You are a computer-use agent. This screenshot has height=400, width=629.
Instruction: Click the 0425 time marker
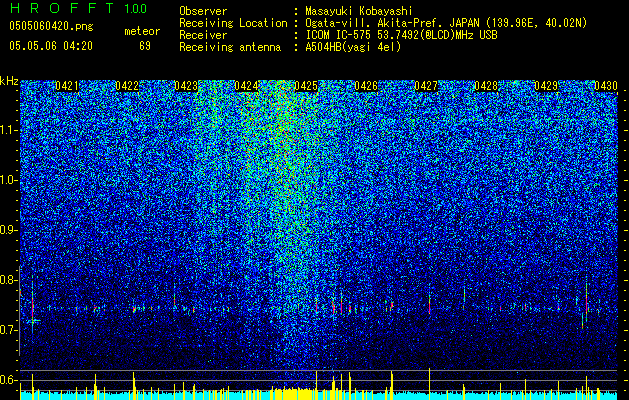click(306, 86)
